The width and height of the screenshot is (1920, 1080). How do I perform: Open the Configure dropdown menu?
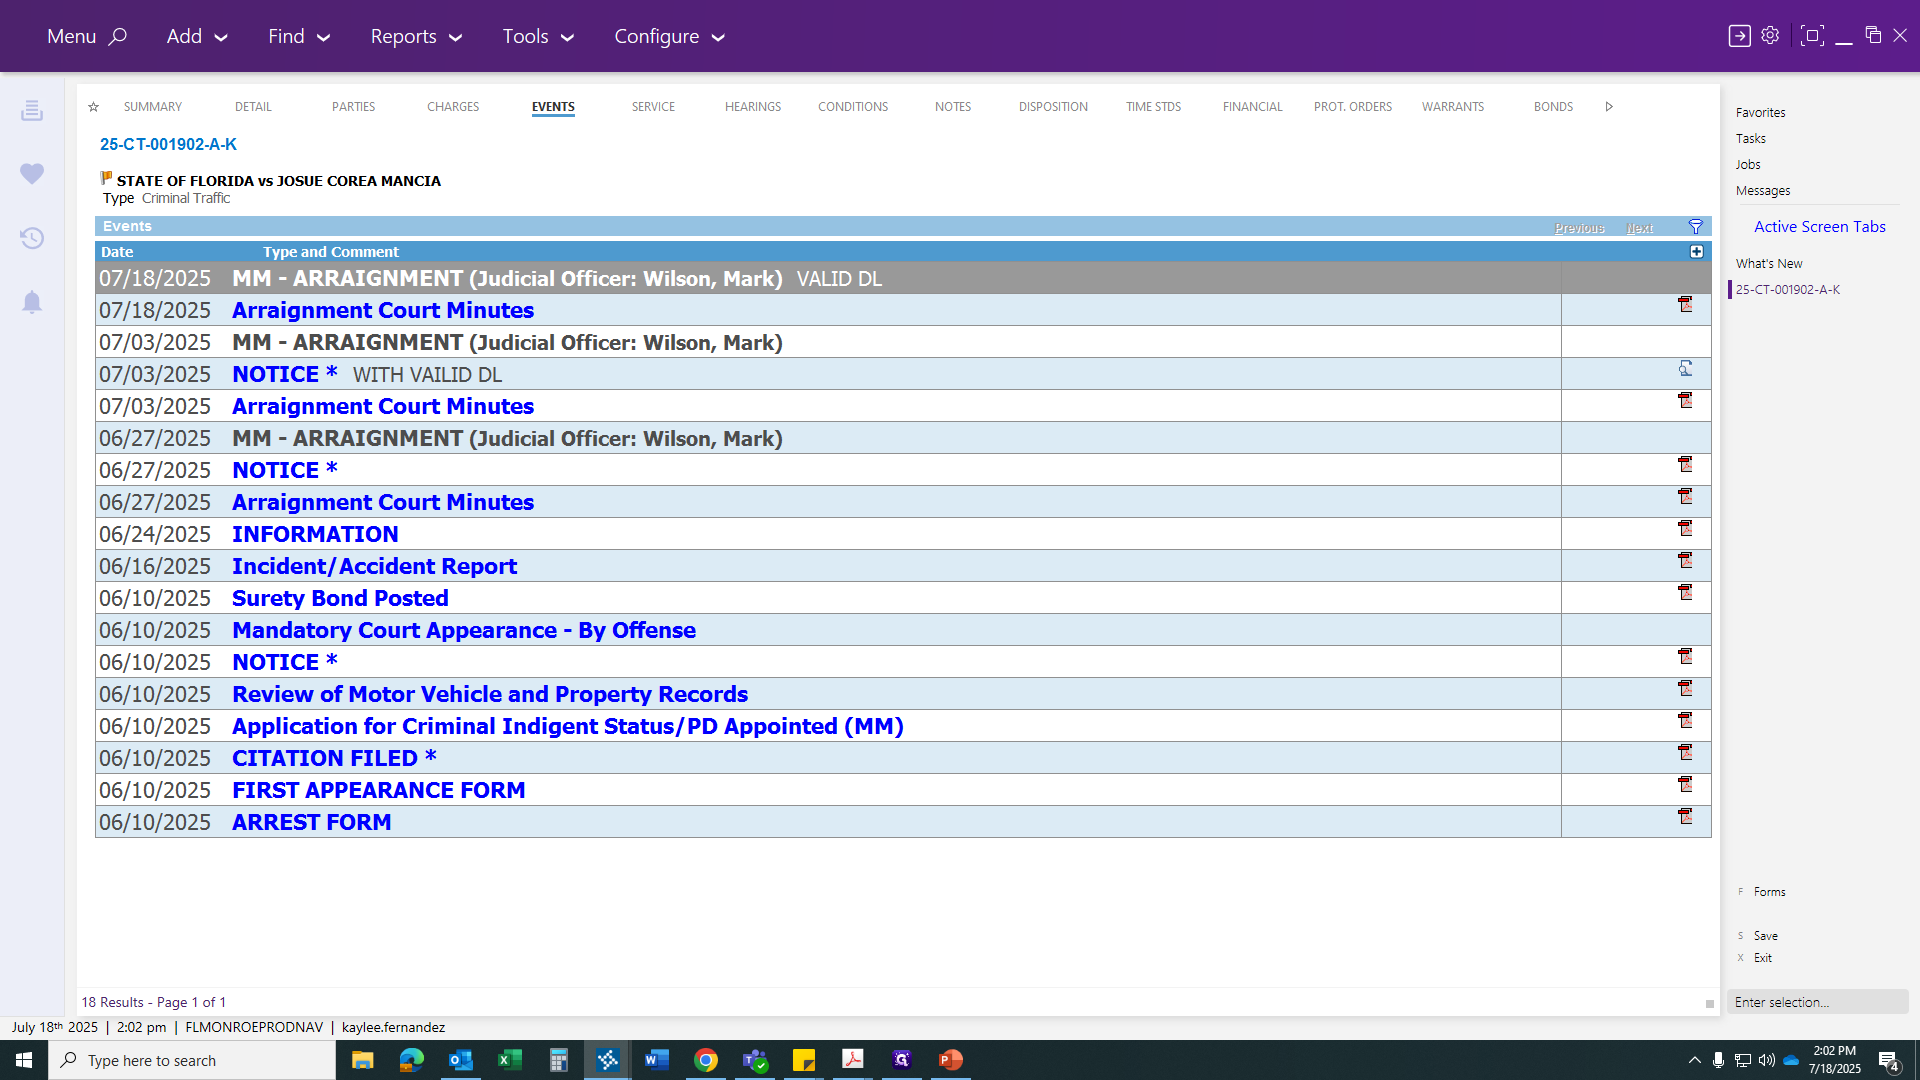(x=669, y=37)
